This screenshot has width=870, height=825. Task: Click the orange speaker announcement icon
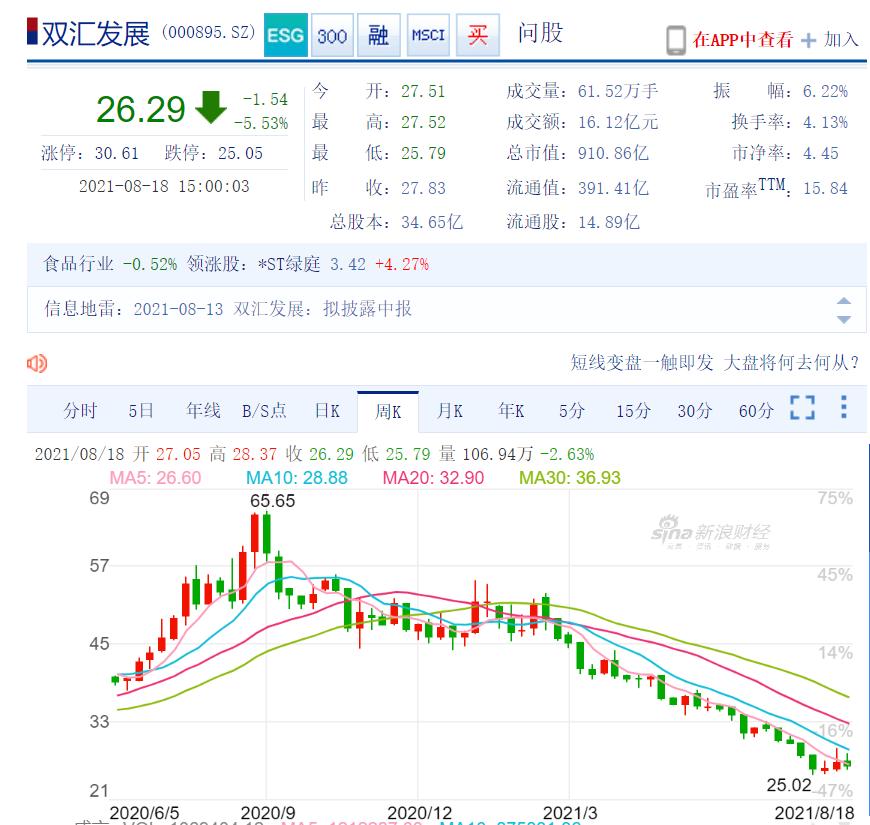pos(38,363)
